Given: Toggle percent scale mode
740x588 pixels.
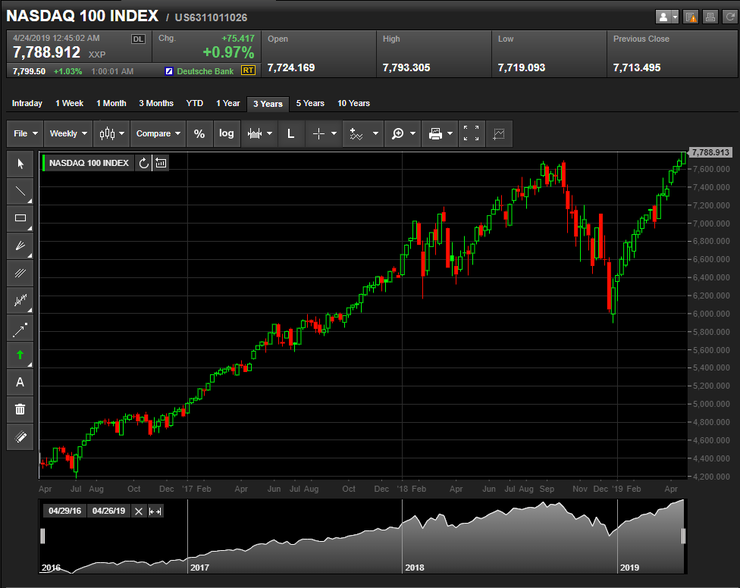Looking at the screenshot, I should (199, 134).
